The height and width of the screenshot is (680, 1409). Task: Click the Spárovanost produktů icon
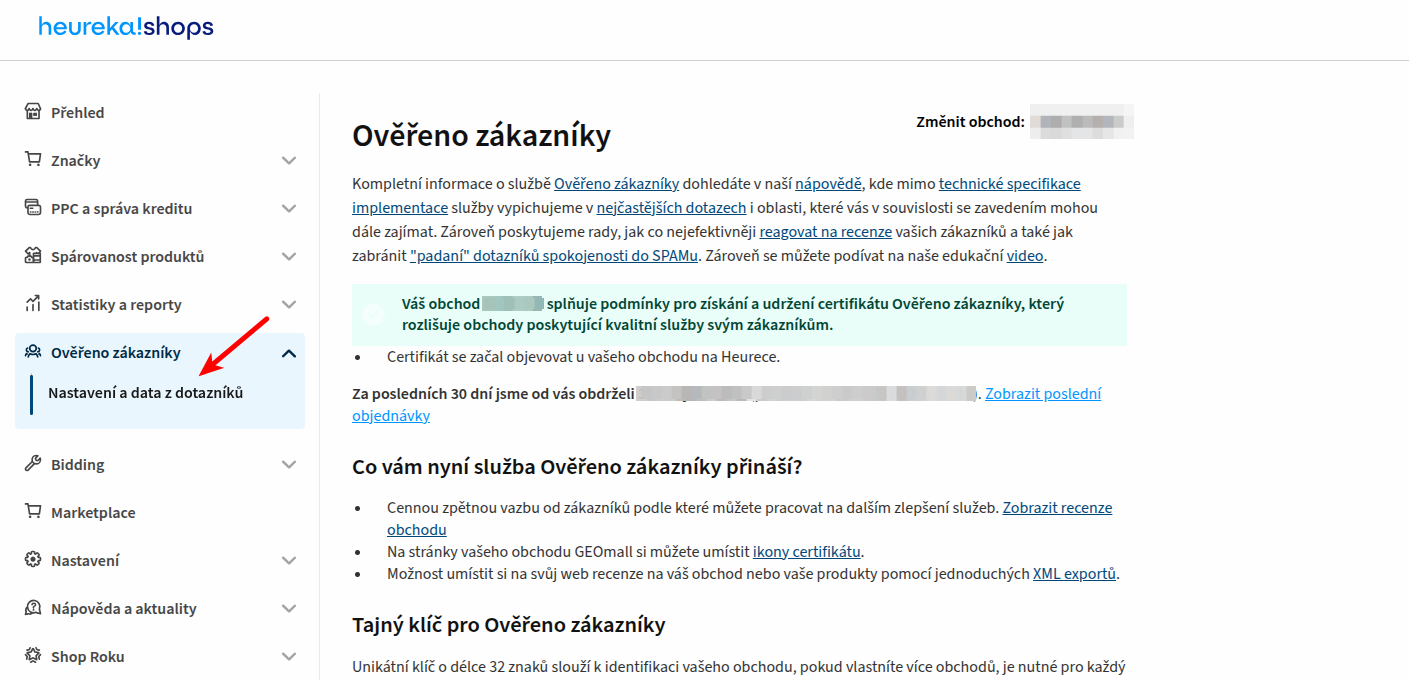[x=33, y=256]
